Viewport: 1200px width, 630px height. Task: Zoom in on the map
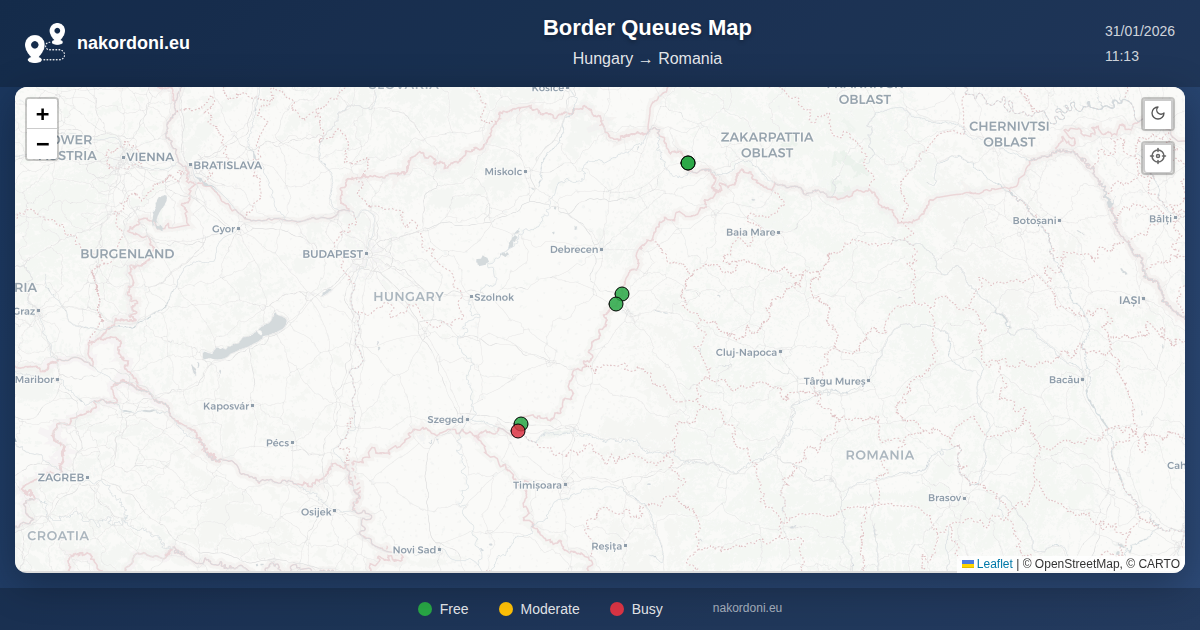[x=42, y=114]
